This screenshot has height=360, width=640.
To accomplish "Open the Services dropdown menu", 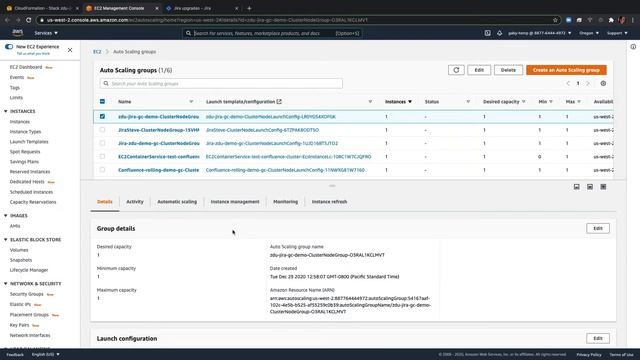I will [46, 33].
